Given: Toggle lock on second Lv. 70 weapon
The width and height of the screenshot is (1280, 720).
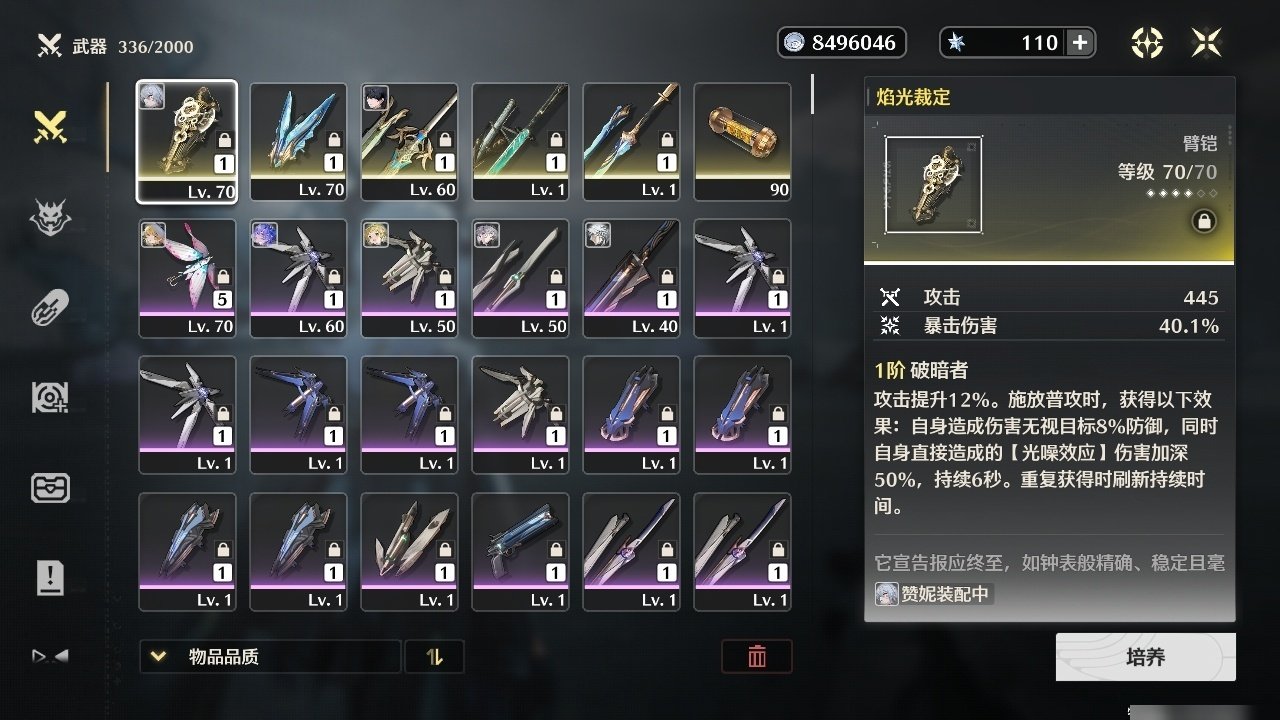Looking at the screenshot, I should [334, 140].
